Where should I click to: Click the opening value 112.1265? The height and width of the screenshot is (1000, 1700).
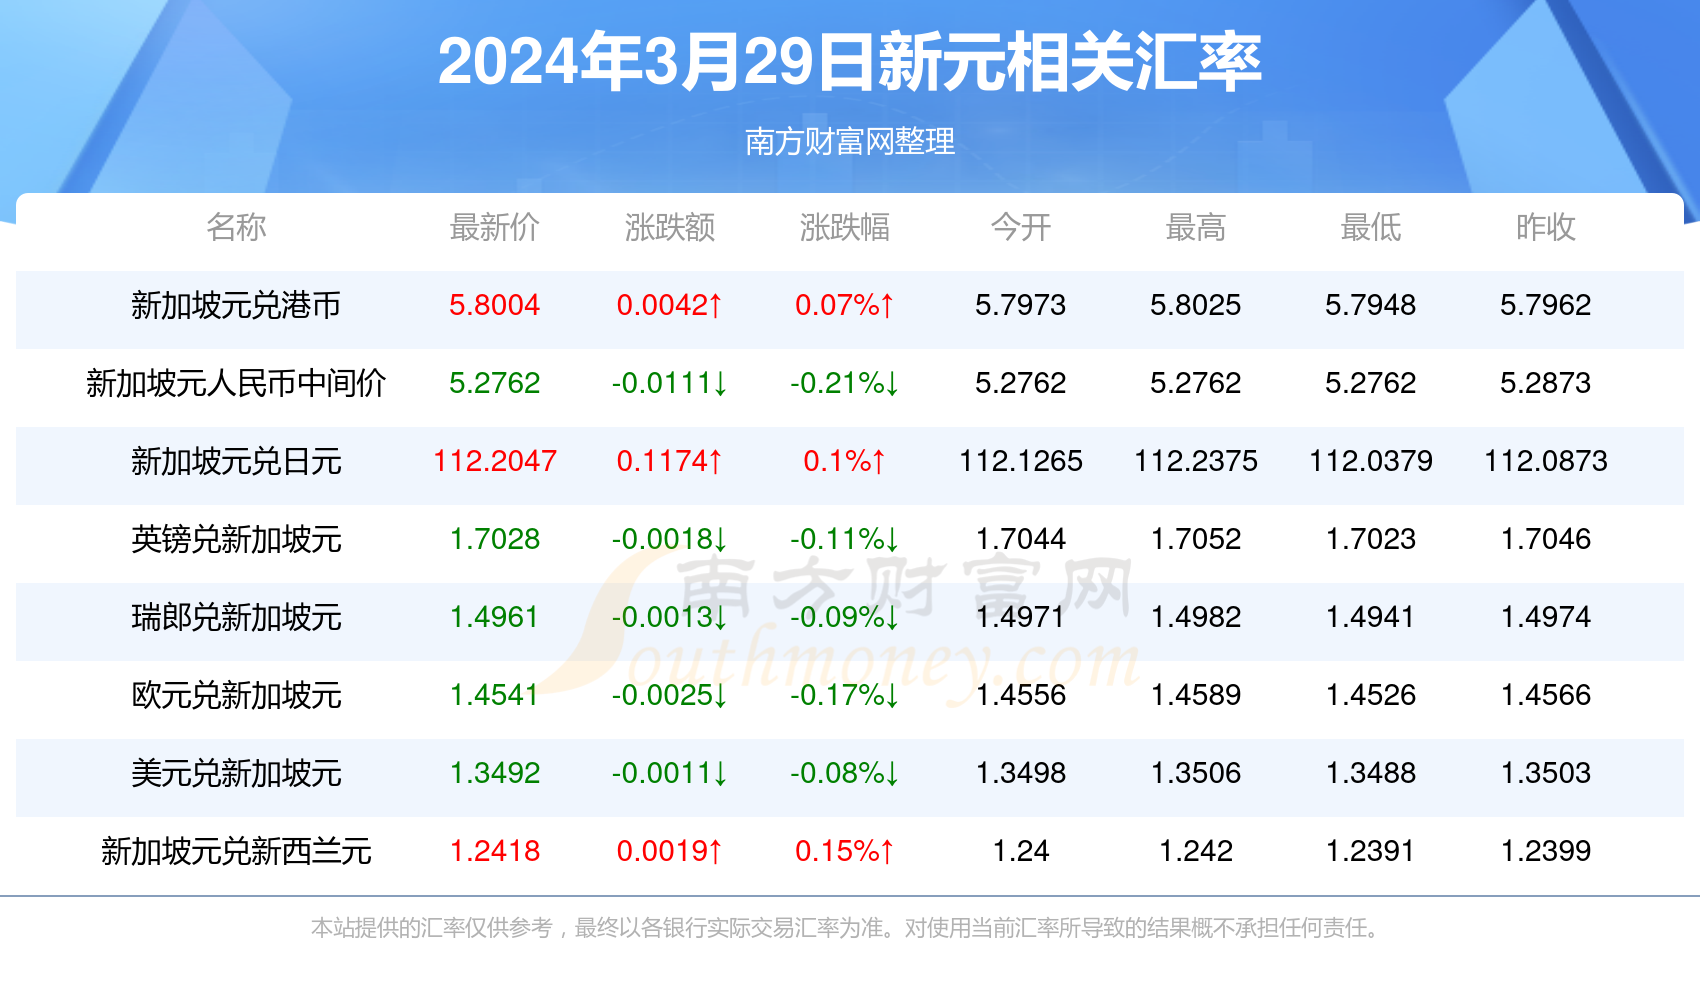pyautogui.click(x=1021, y=461)
